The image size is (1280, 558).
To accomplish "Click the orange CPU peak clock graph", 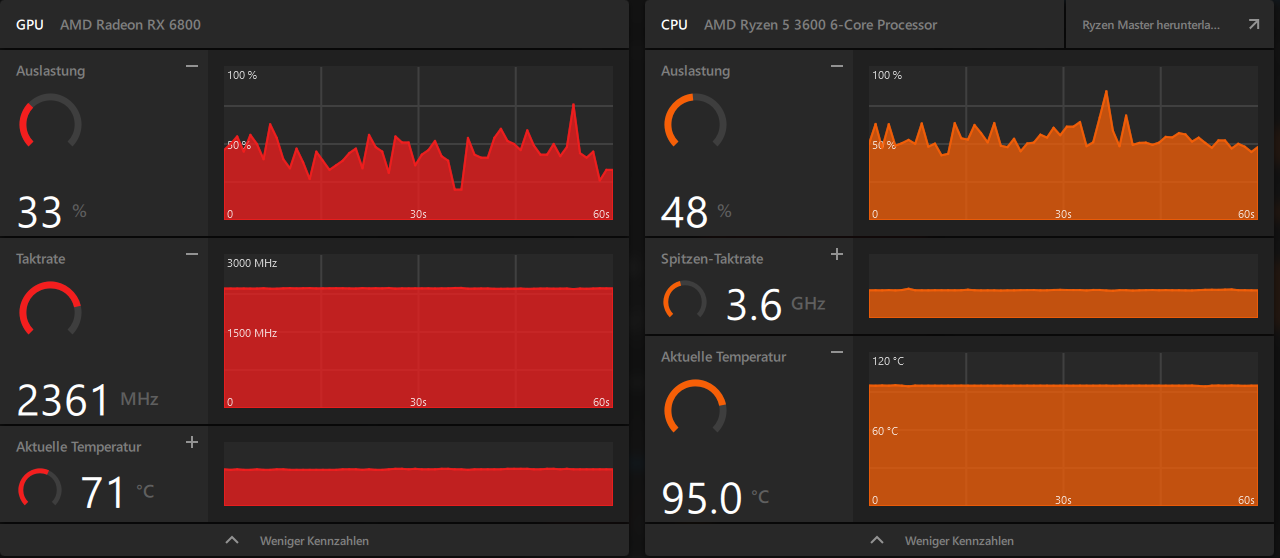I will point(1063,286).
